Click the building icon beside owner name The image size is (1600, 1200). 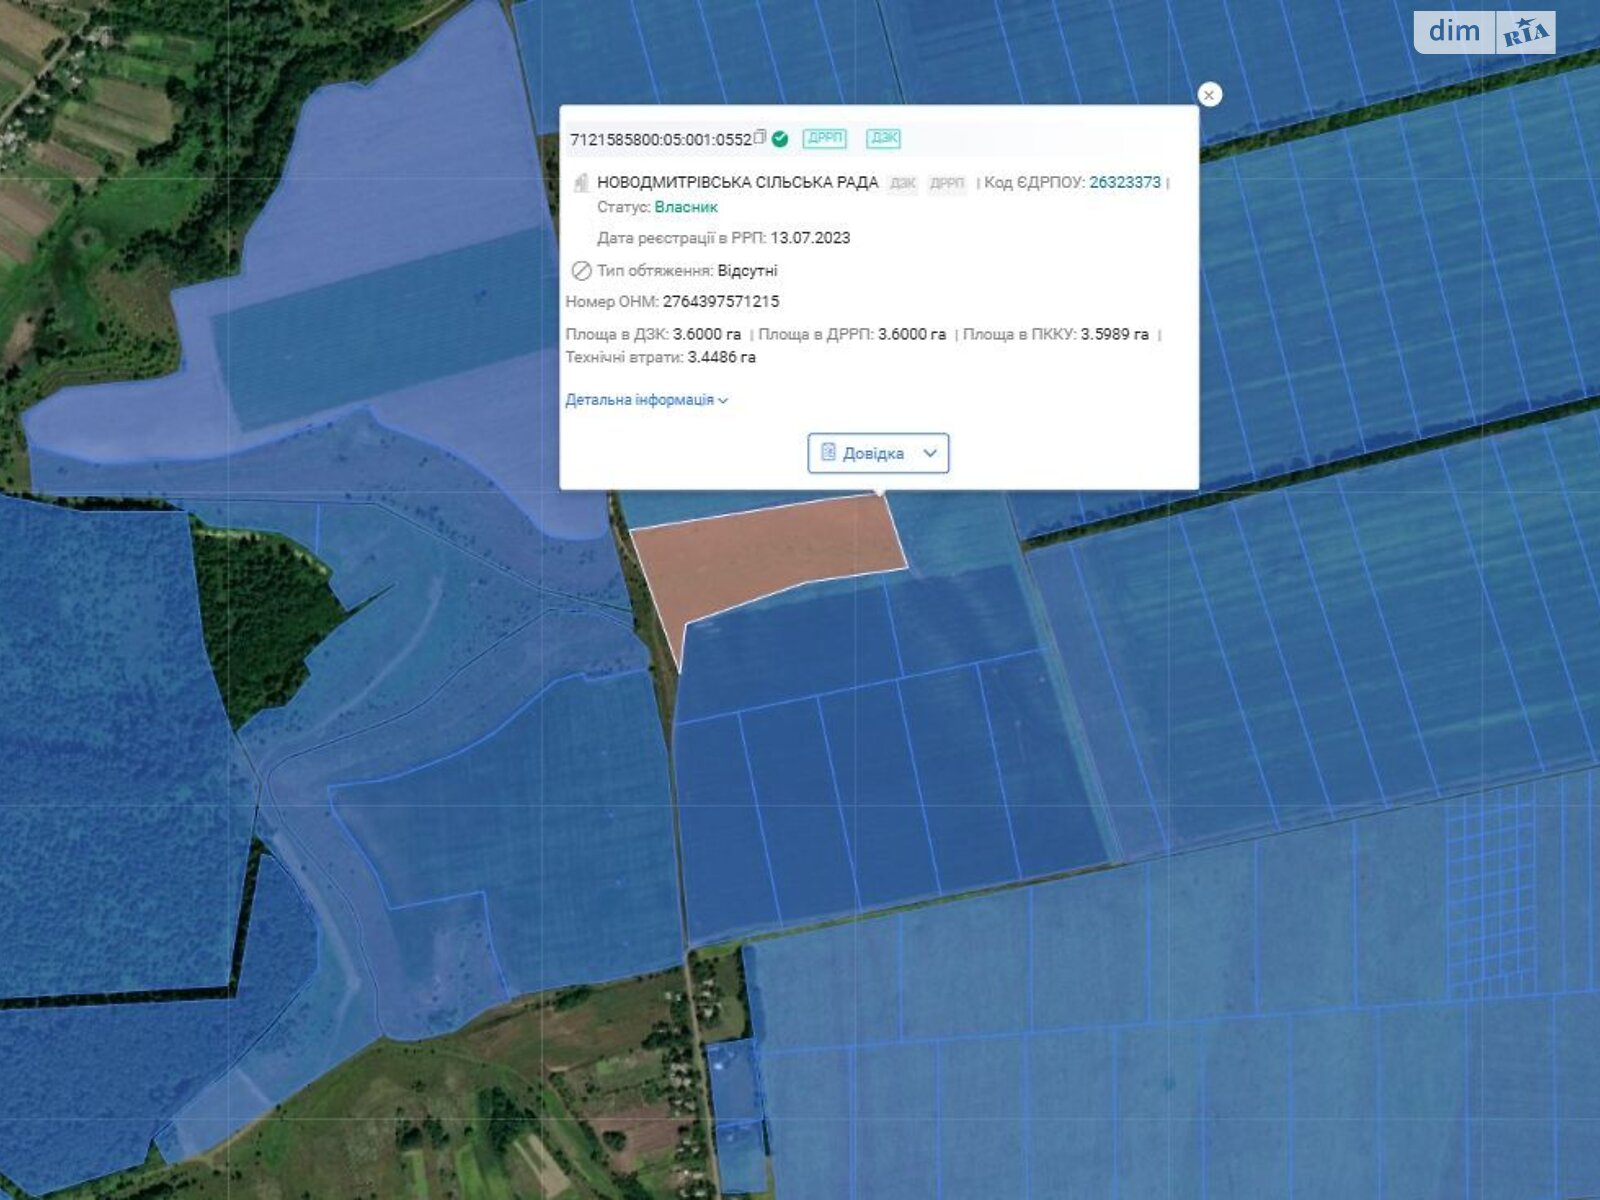[x=580, y=183]
